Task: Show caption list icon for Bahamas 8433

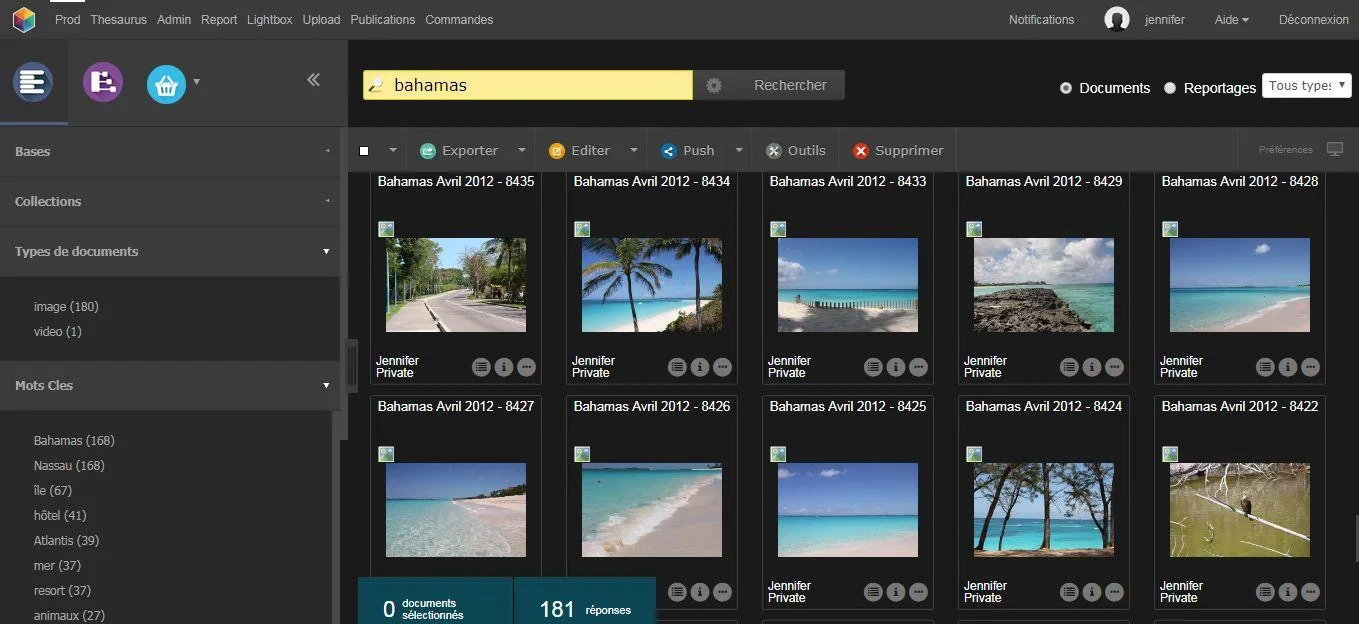Action: 874,367
